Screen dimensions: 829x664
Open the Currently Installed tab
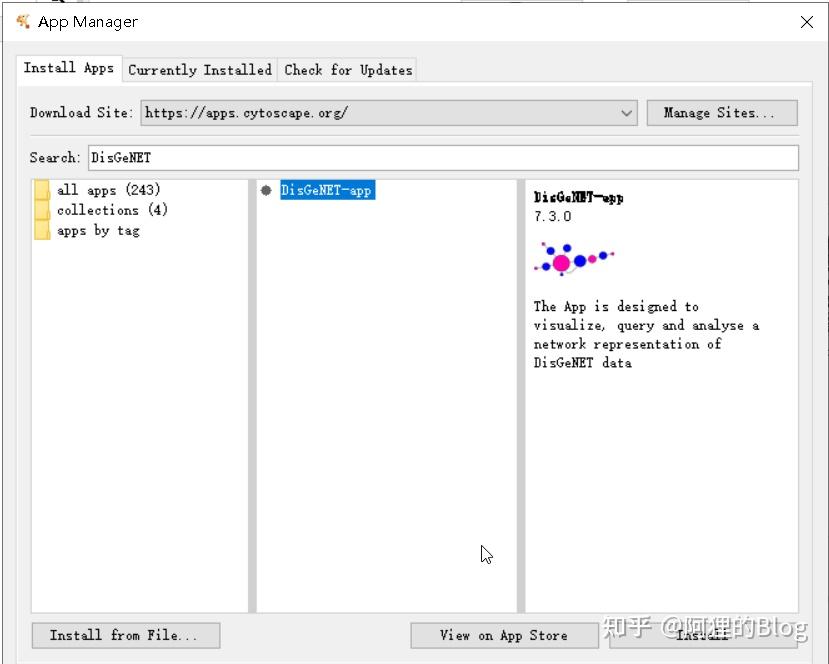(x=200, y=70)
